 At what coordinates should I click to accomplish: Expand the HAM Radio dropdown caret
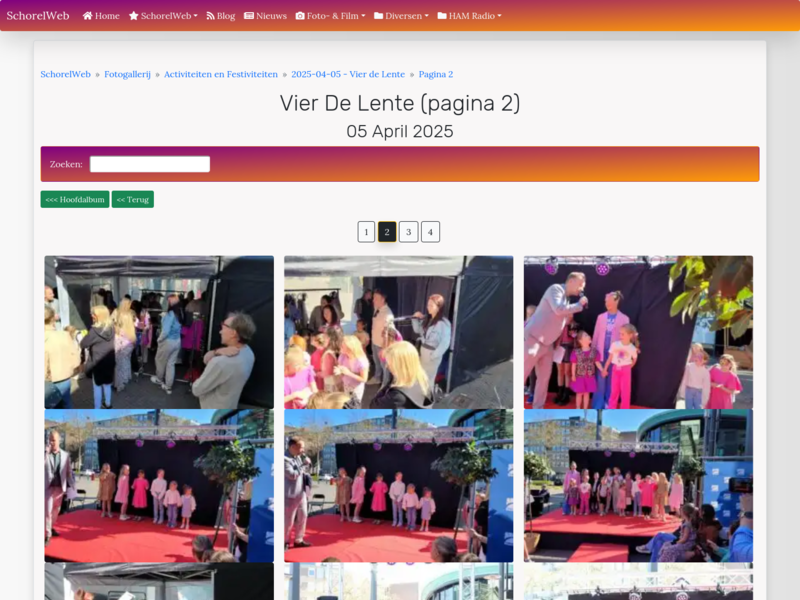pos(499,16)
